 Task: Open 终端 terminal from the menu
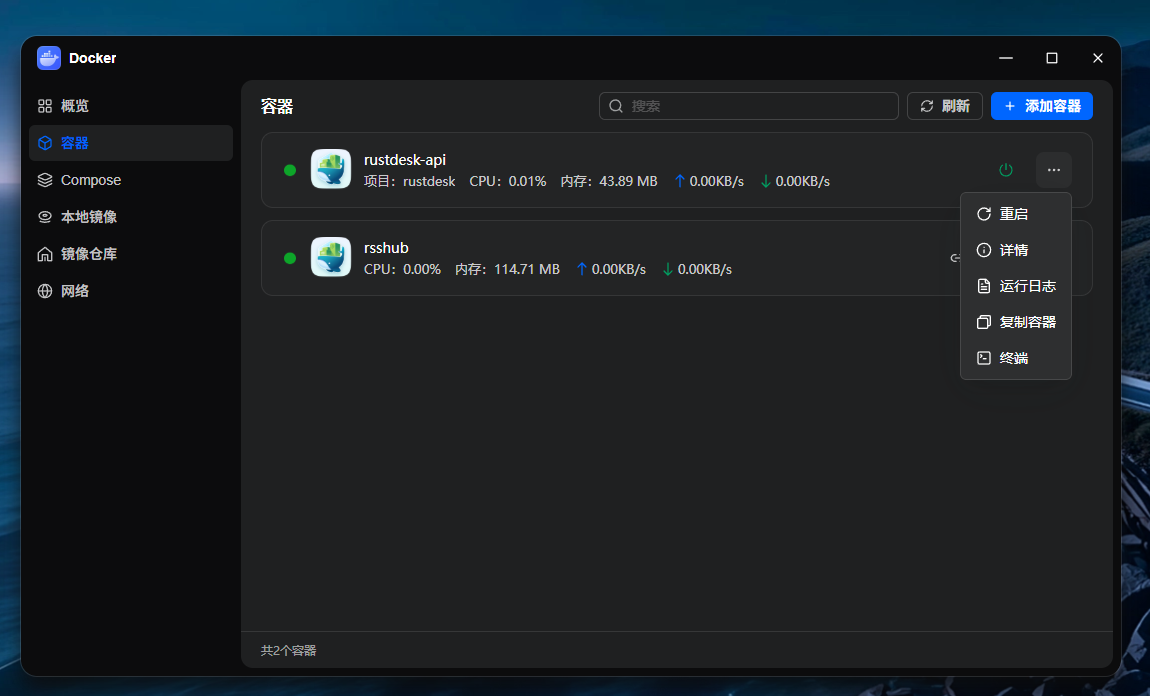pyautogui.click(x=1016, y=358)
